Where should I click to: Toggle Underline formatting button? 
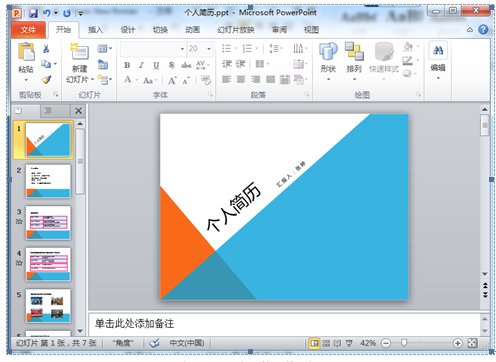pos(156,65)
